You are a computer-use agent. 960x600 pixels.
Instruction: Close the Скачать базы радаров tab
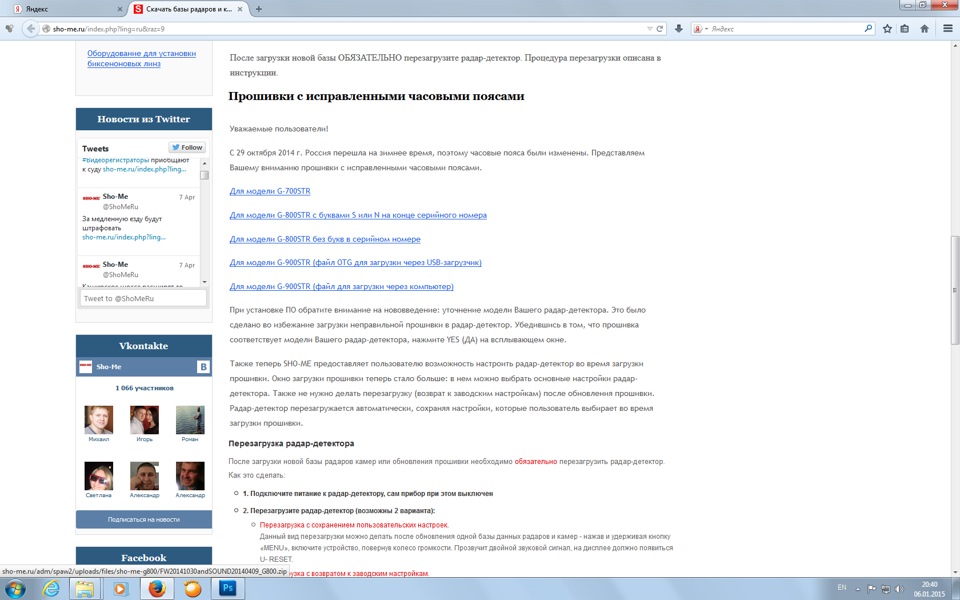tap(240, 9)
